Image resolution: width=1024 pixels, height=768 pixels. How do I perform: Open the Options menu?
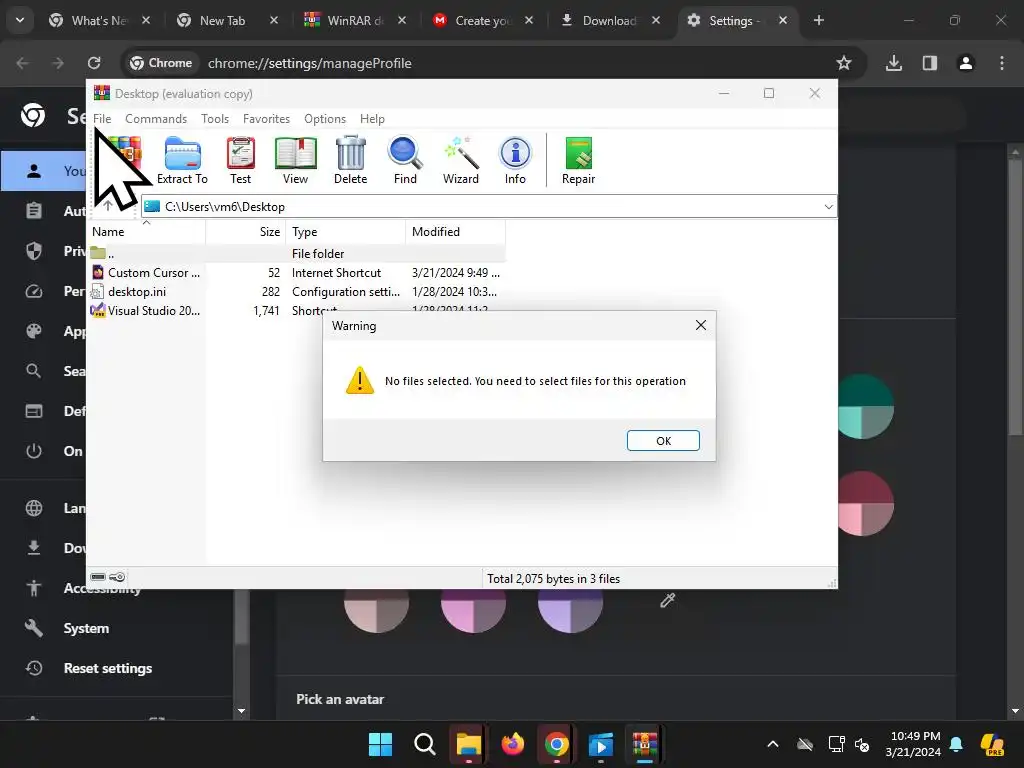(325, 119)
